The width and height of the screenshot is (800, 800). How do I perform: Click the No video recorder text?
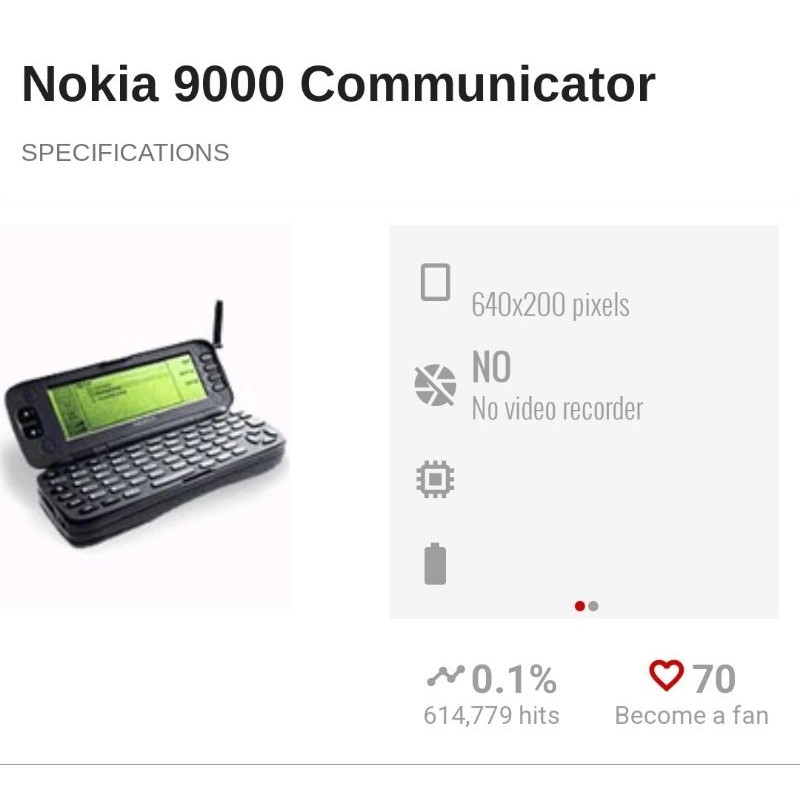coord(557,408)
